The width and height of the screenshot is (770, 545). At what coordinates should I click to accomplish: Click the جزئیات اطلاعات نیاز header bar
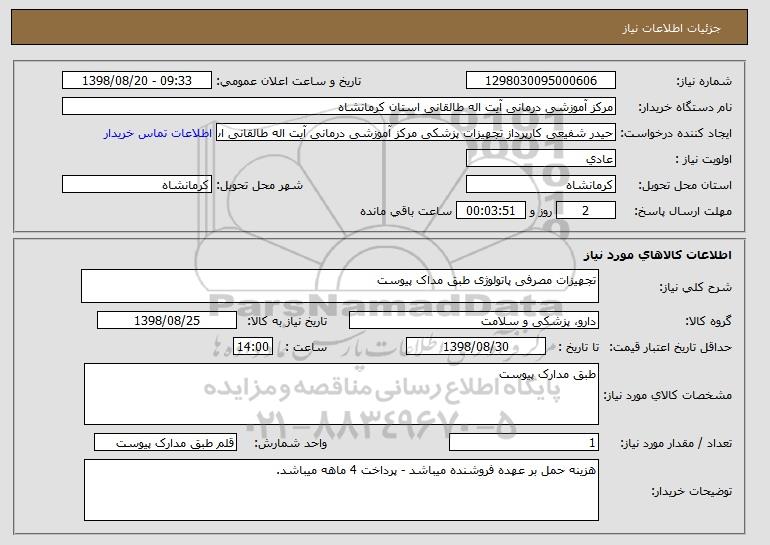point(379,27)
